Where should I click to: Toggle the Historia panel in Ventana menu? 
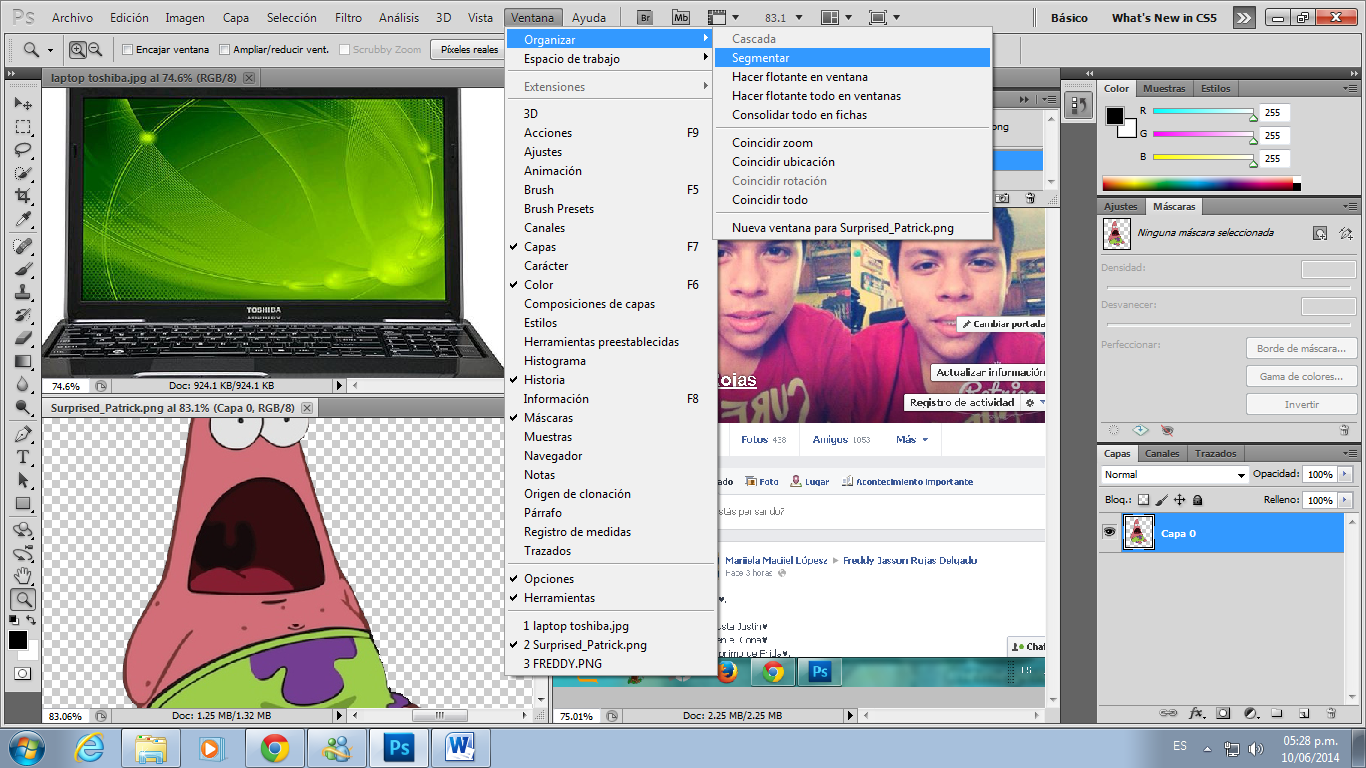tap(610, 380)
